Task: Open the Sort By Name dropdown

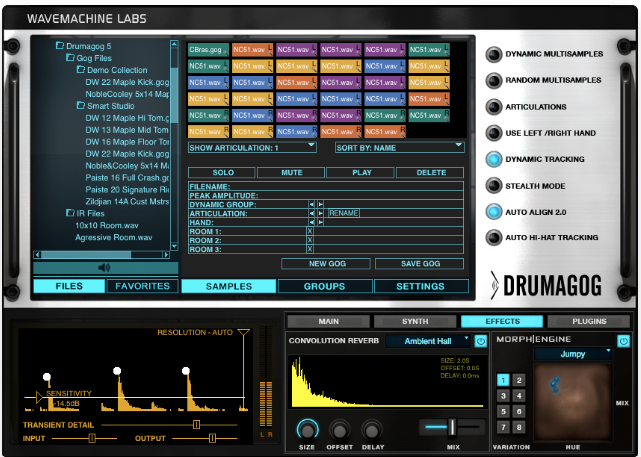Action: pos(399,148)
